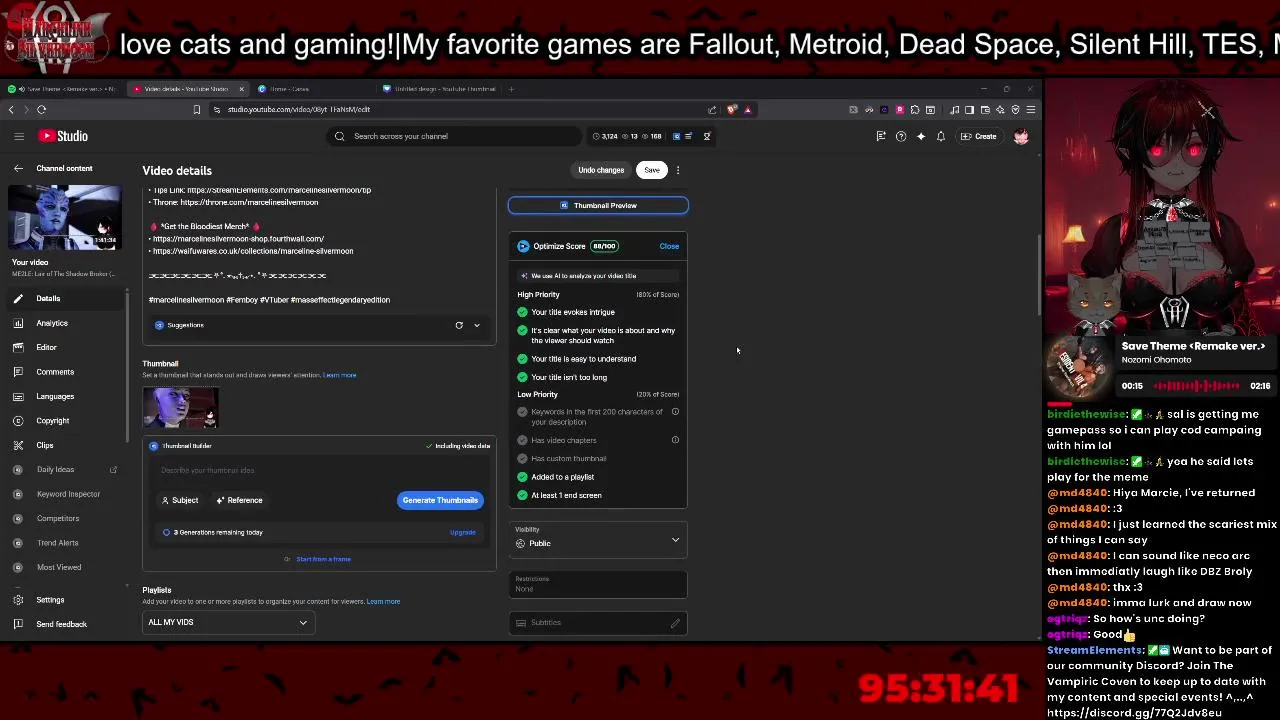Refresh the Suggestions row

point(459,325)
